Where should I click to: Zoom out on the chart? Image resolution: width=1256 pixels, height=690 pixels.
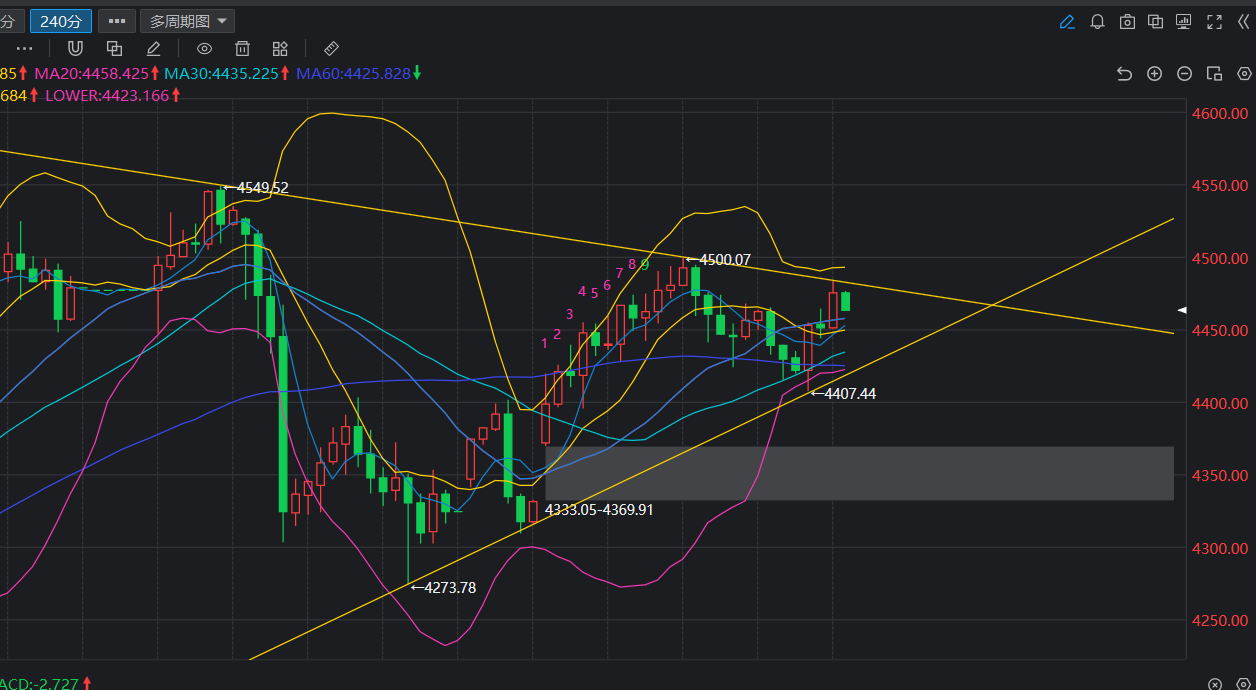coord(1184,73)
